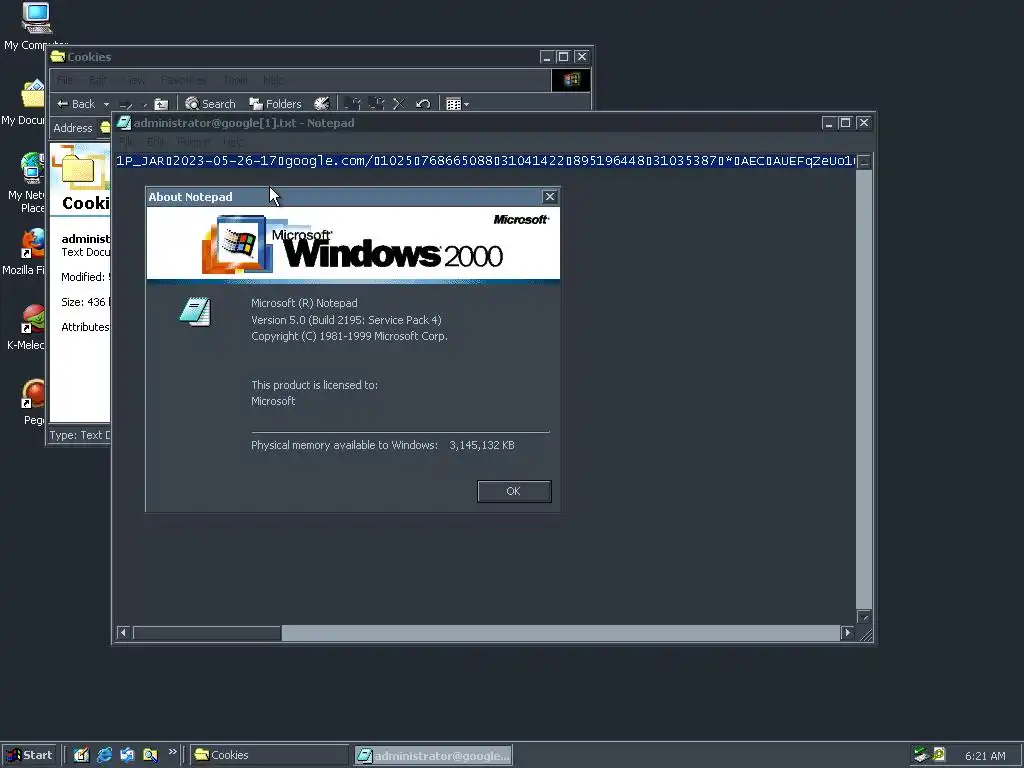Screen dimensions: 1024x768
Task: Open the History icon in Cookies toolbar
Action: 321,104
